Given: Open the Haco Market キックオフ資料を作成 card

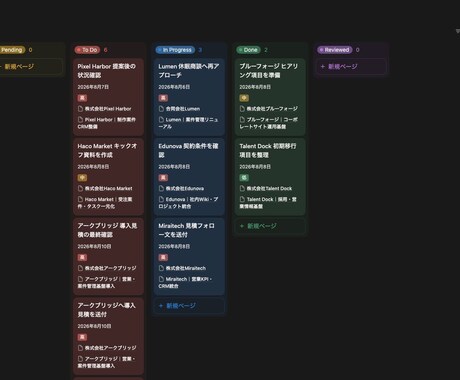Looking at the screenshot, I should tap(108, 176).
